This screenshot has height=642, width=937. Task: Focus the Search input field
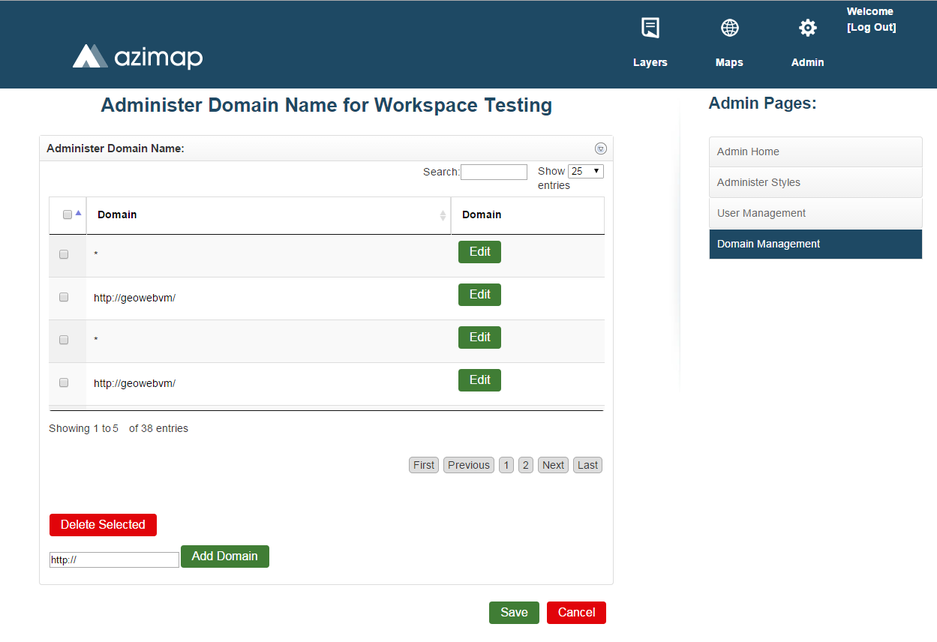point(493,172)
